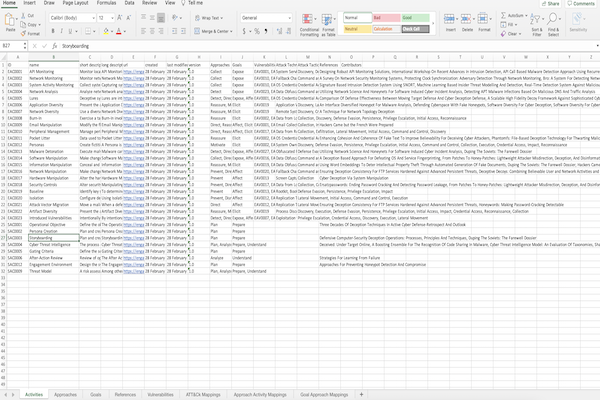Increase decimal places
Screen dimensions: 600x400
279,31
